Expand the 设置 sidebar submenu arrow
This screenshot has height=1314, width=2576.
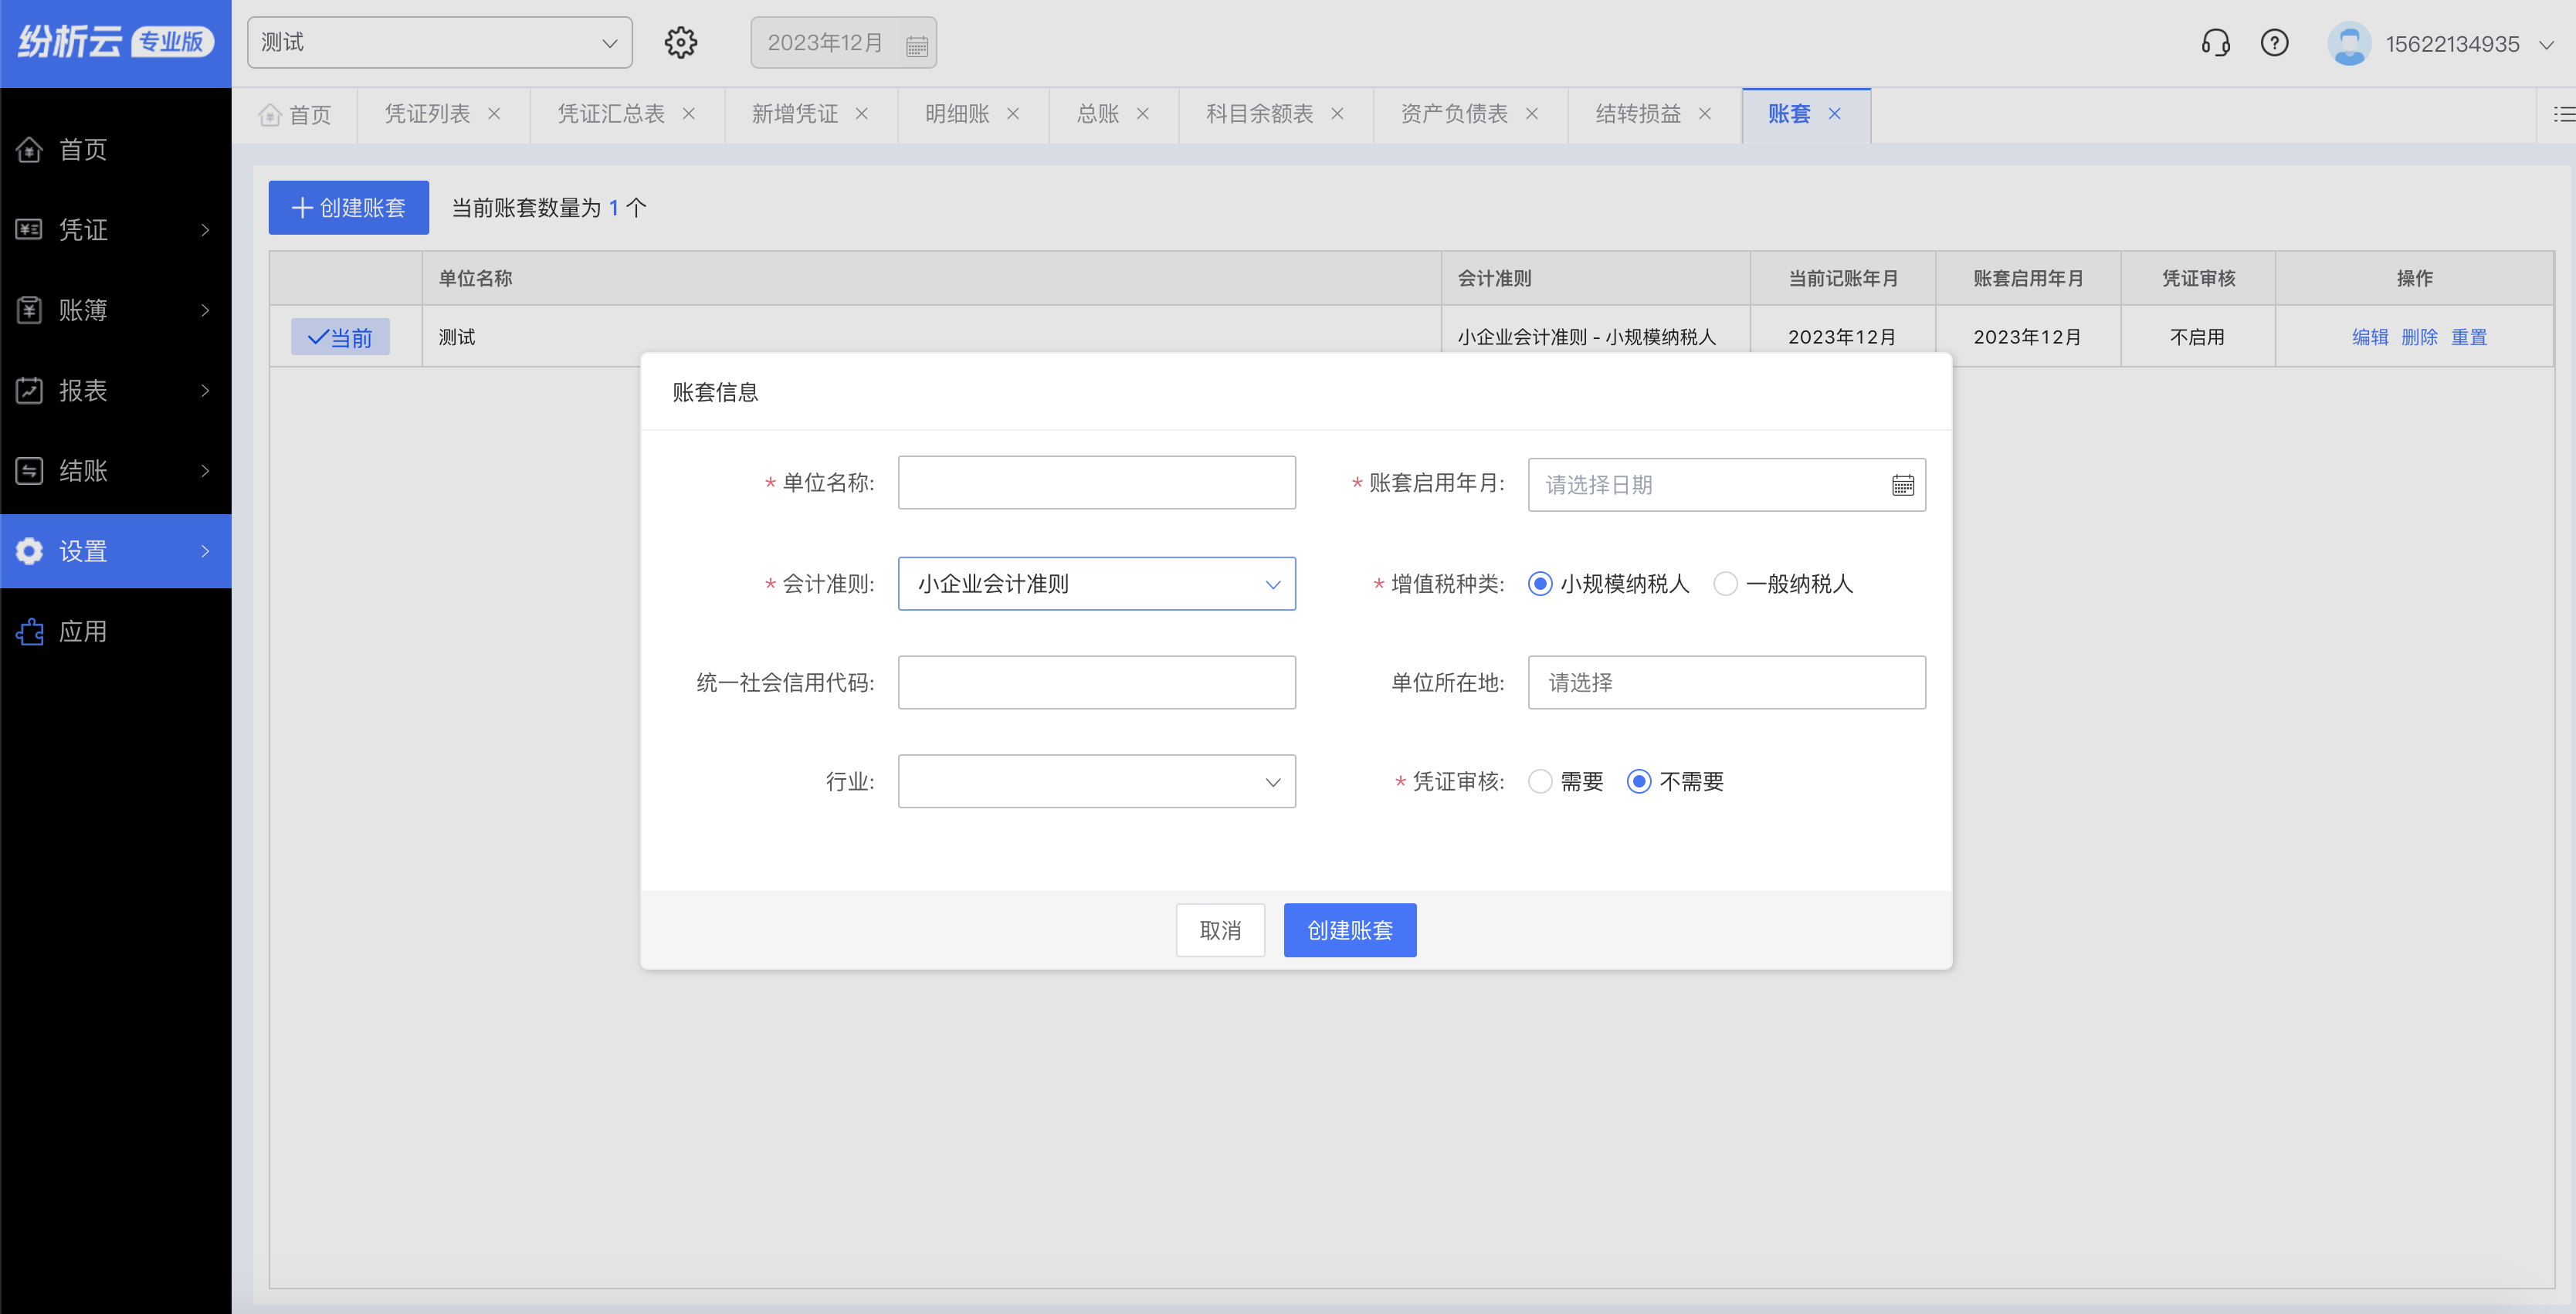[x=205, y=551]
